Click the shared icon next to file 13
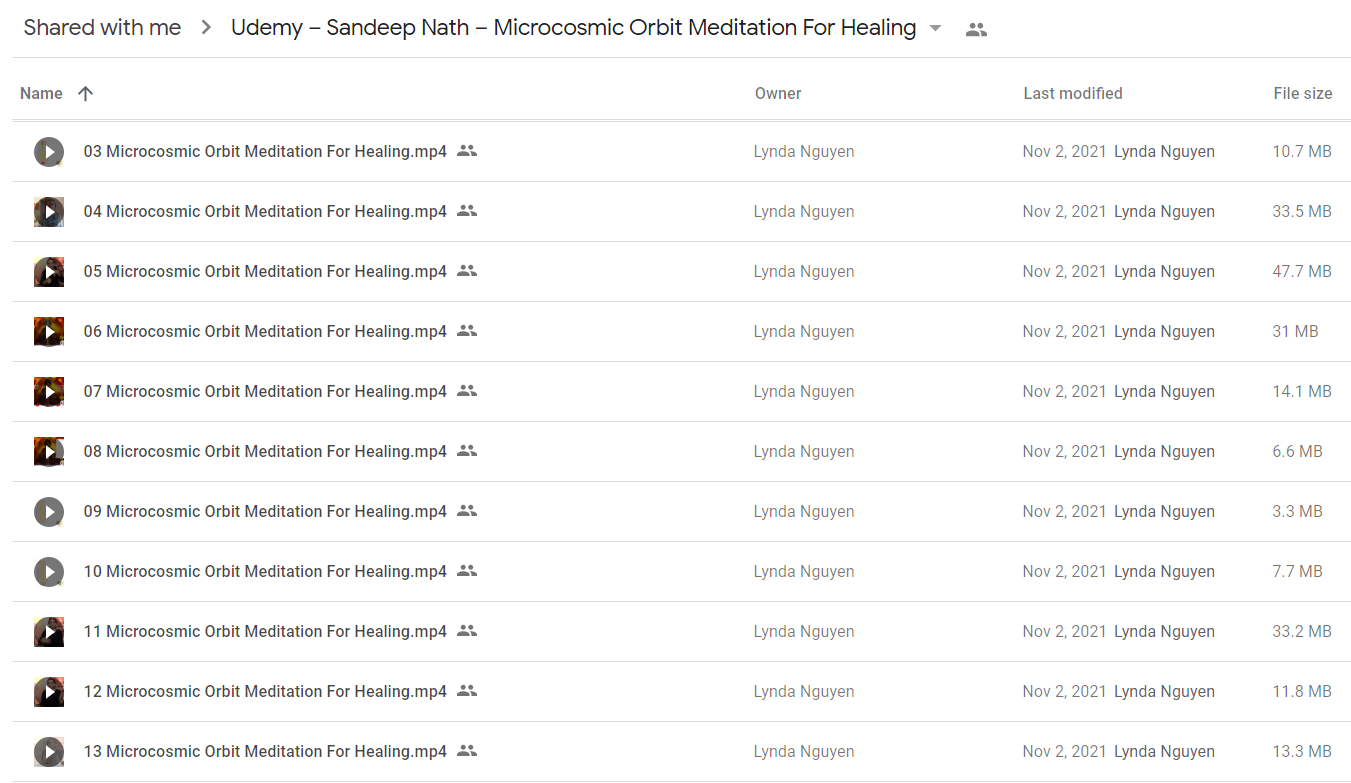The image size is (1351, 783). (467, 751)
